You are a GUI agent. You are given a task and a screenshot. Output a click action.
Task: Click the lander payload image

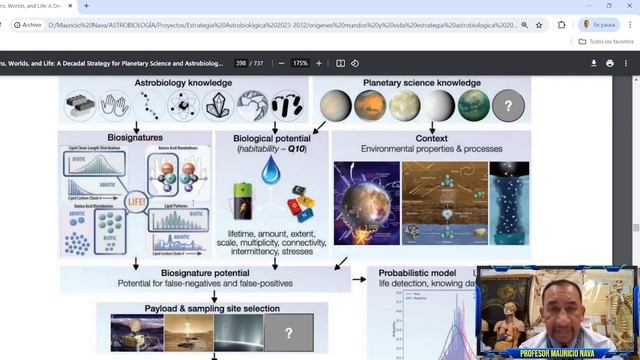point(137,333)
